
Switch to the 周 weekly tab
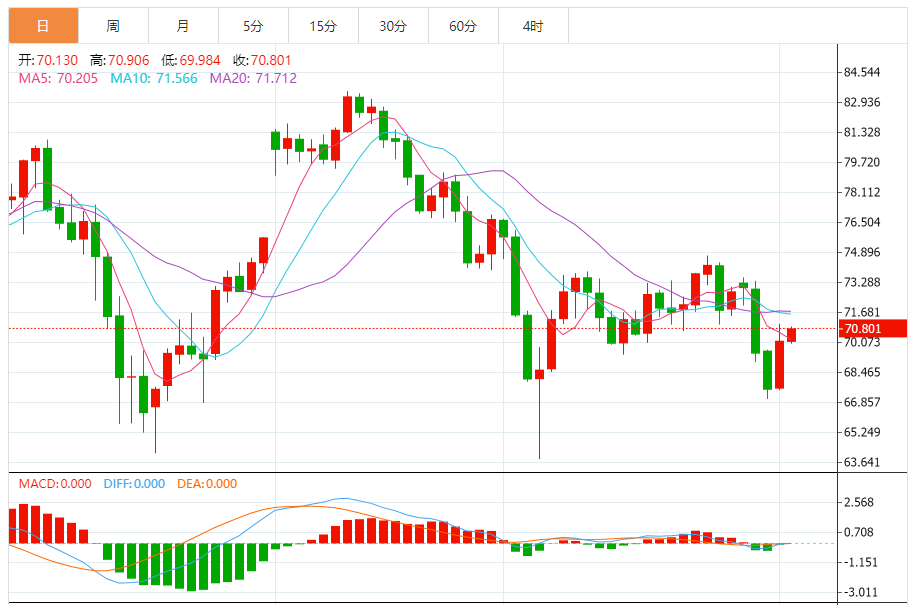click(x=113, y=26)
